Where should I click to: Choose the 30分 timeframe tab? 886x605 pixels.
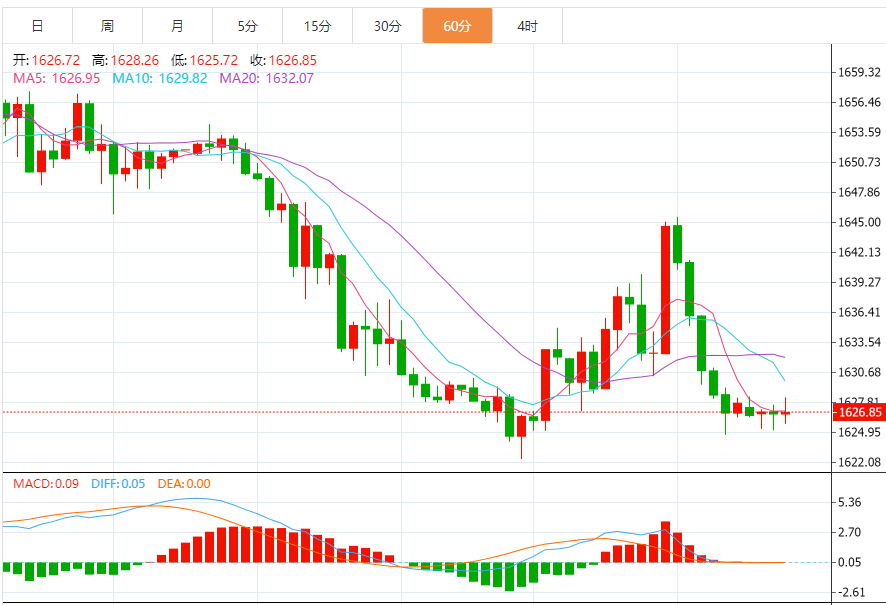388,26
